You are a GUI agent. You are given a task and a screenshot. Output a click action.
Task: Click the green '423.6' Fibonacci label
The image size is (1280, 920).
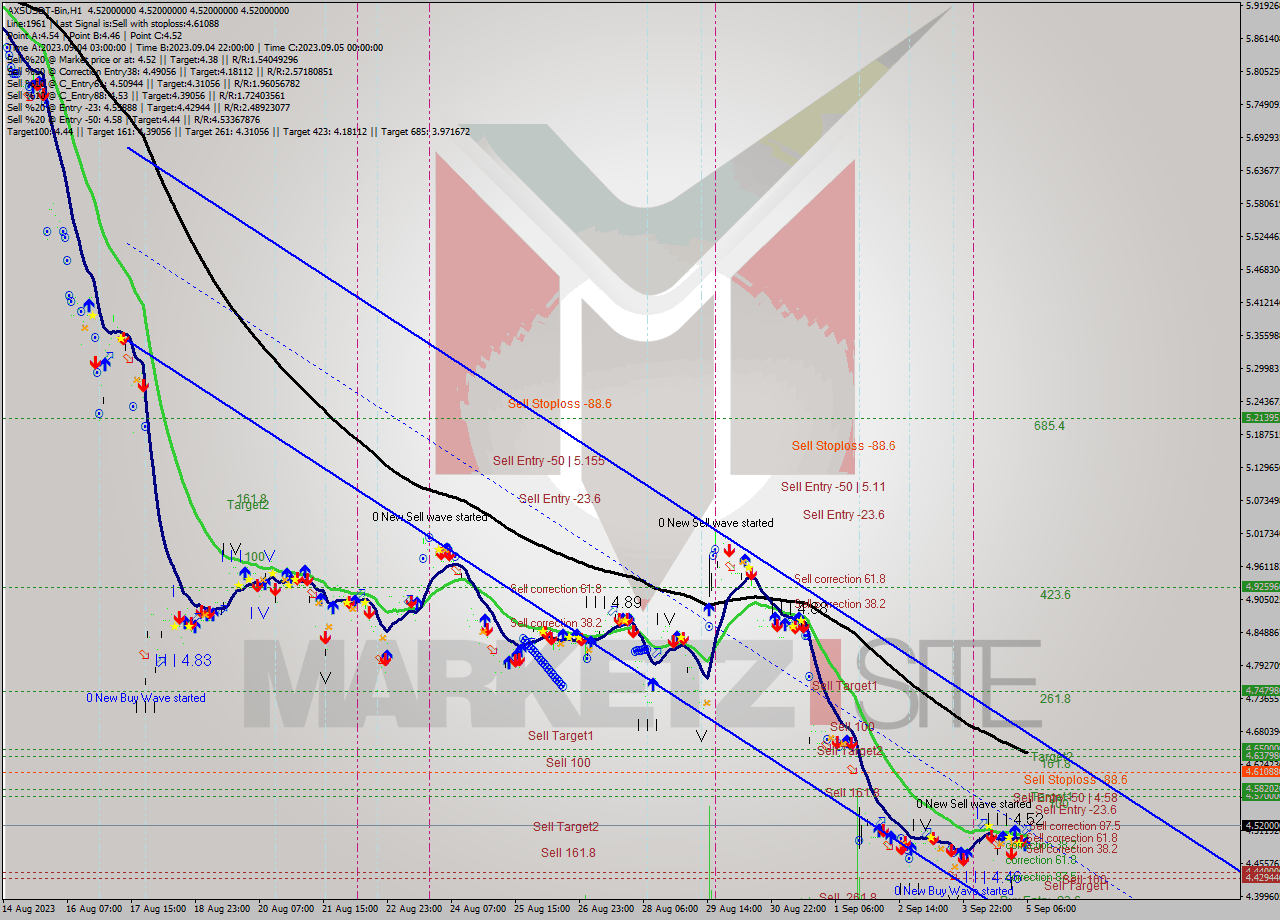click(x=1055, y=594)
